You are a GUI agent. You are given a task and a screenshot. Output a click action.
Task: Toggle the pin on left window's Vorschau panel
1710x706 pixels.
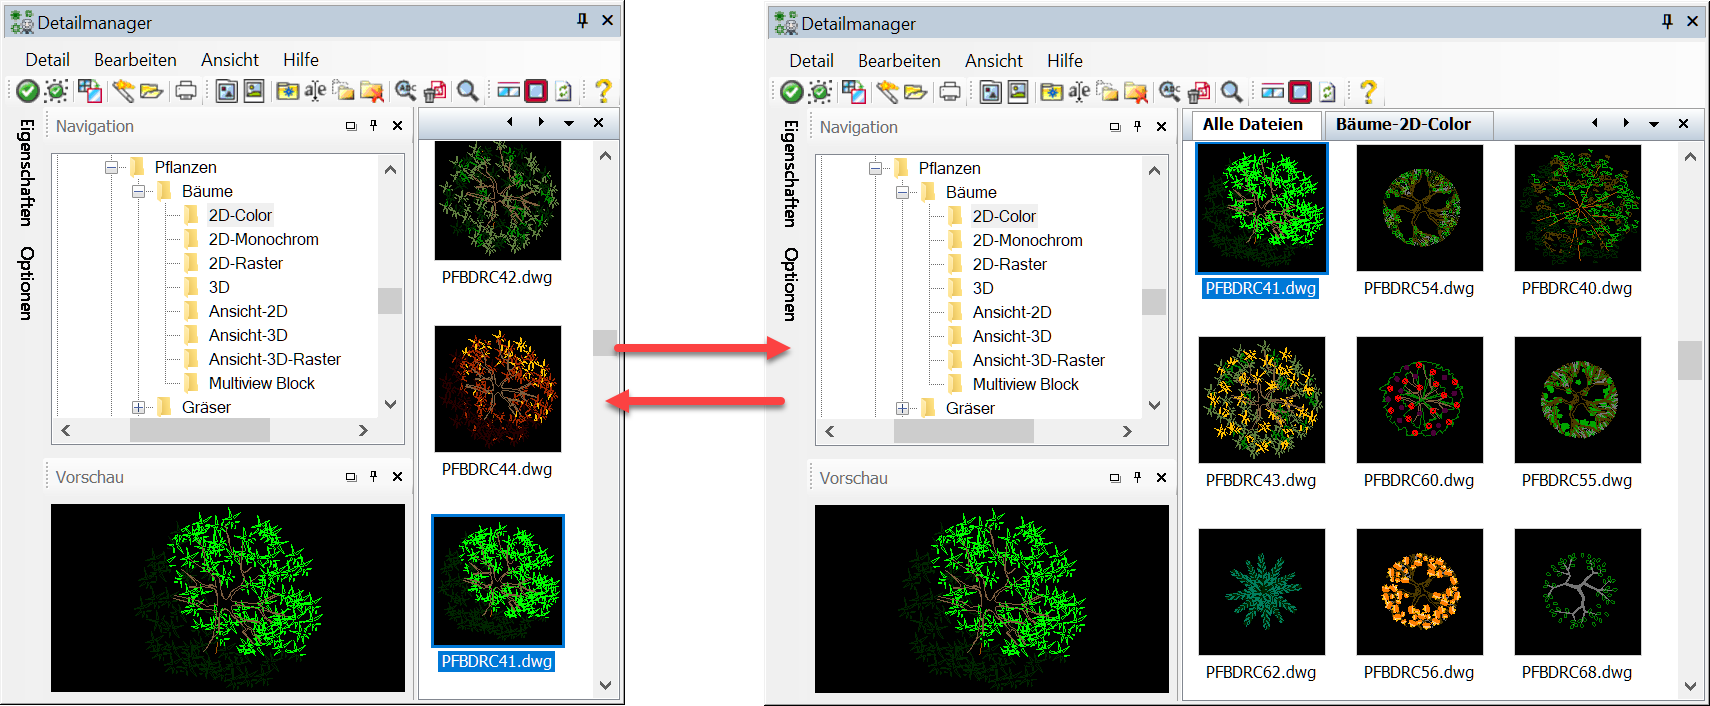373,477
